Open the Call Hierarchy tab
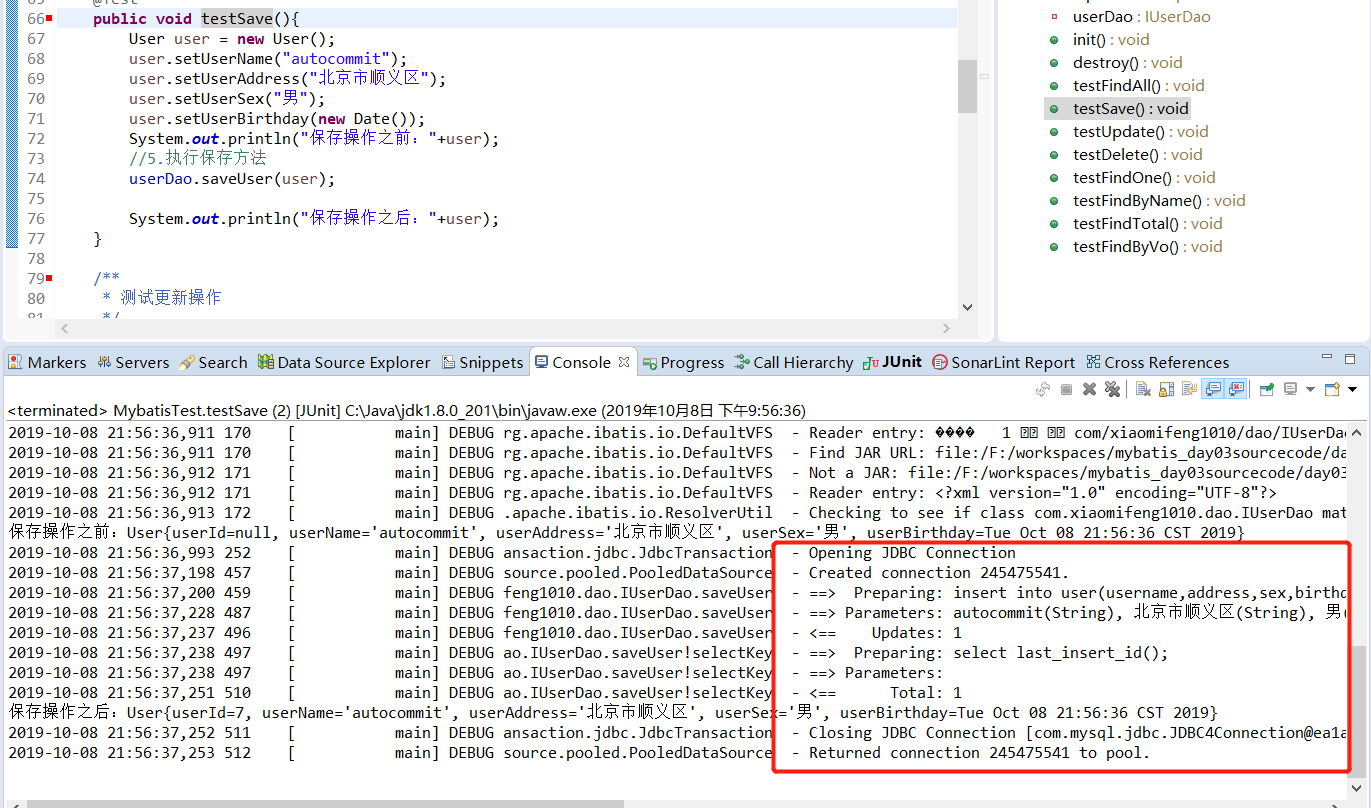This screenshot has width=1371, height=808. click(x=794, y=362)
